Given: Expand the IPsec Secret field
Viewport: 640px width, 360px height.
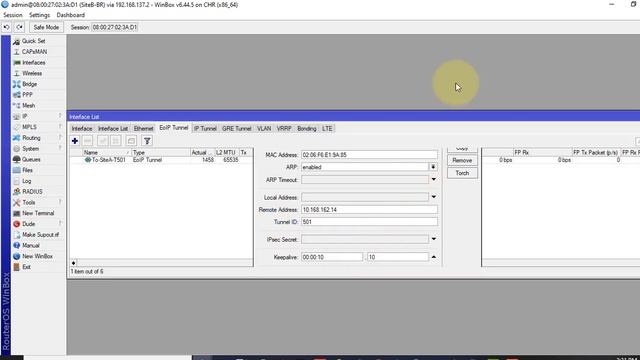Looking at the screenshot, I should point(433,239).
